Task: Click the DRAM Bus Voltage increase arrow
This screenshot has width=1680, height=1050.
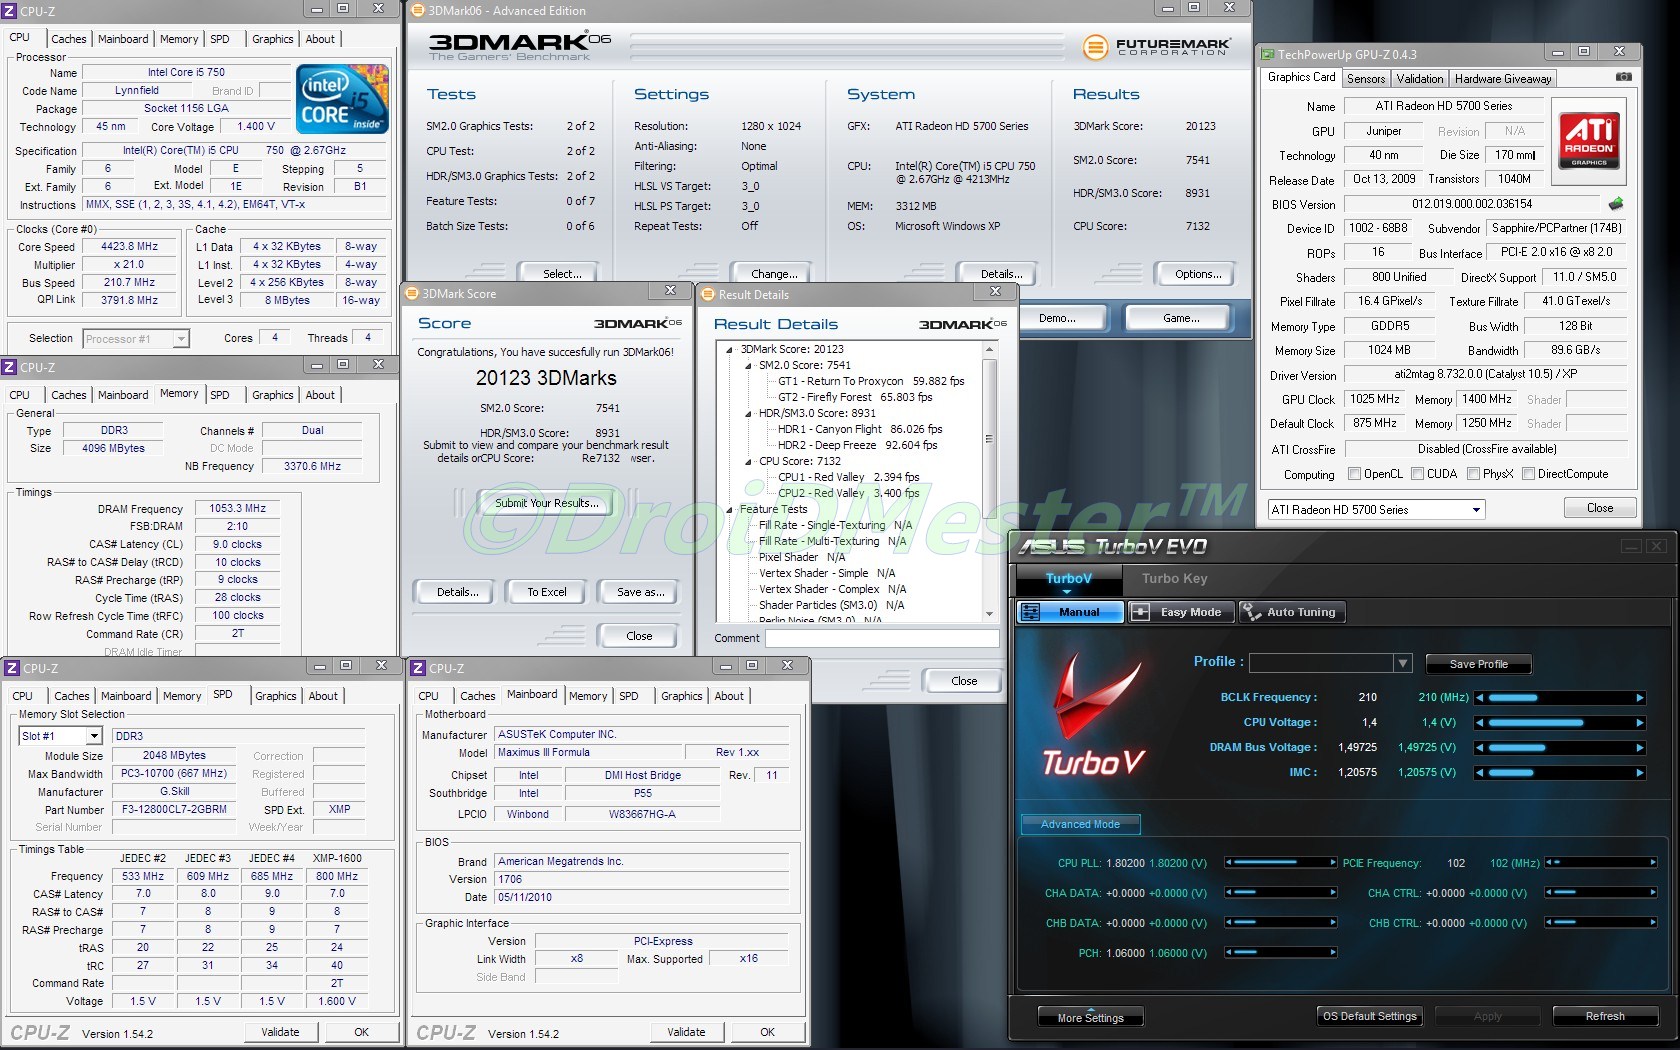Action: click(1639, 747)
